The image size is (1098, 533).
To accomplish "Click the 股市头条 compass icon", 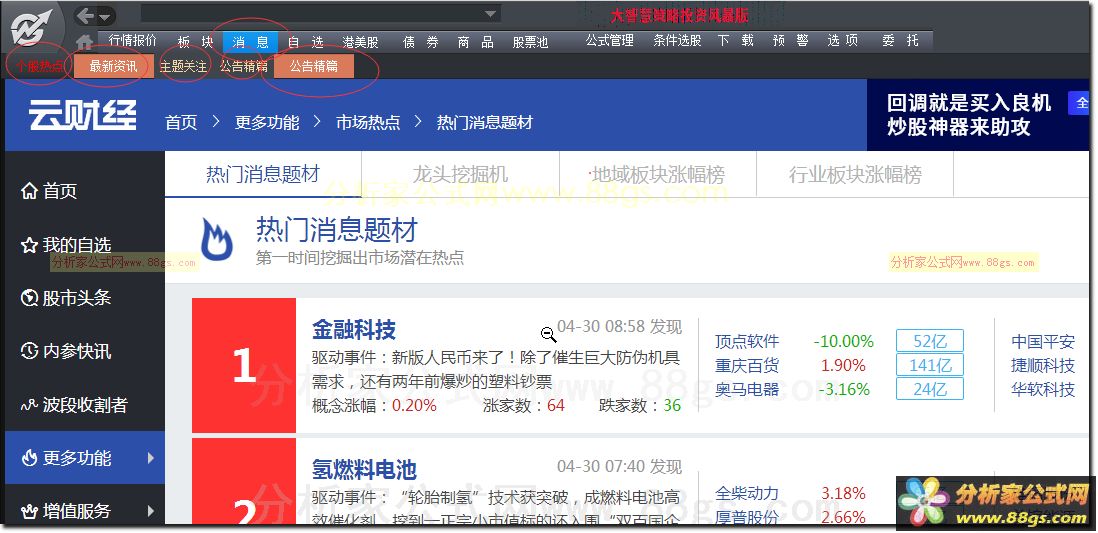I will tap(29, 298).
